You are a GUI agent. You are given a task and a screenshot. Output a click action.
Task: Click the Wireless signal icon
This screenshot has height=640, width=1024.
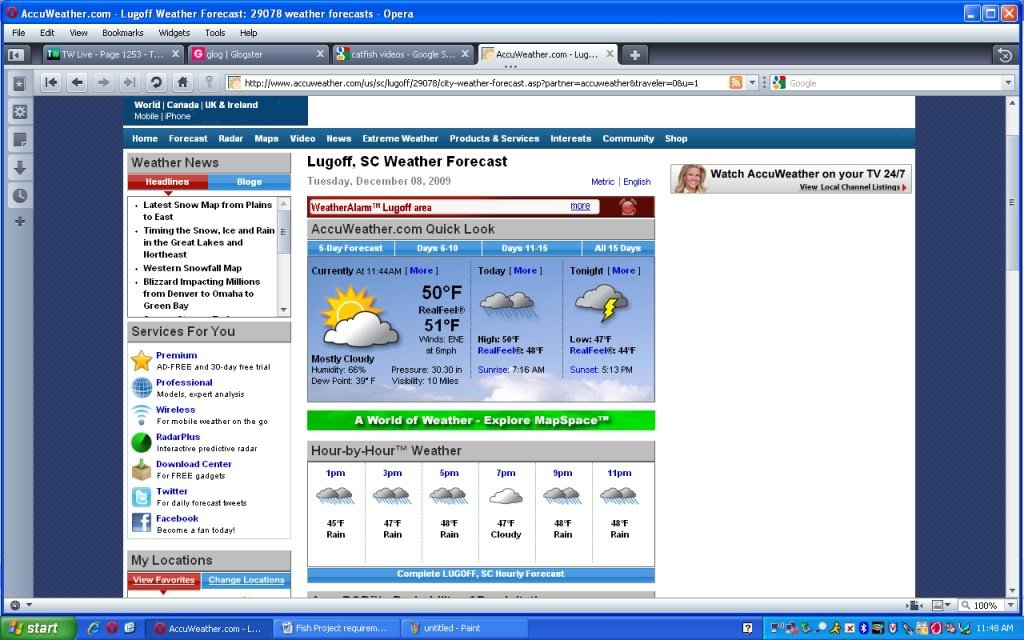pyautogui.click(x=141, y=415)
